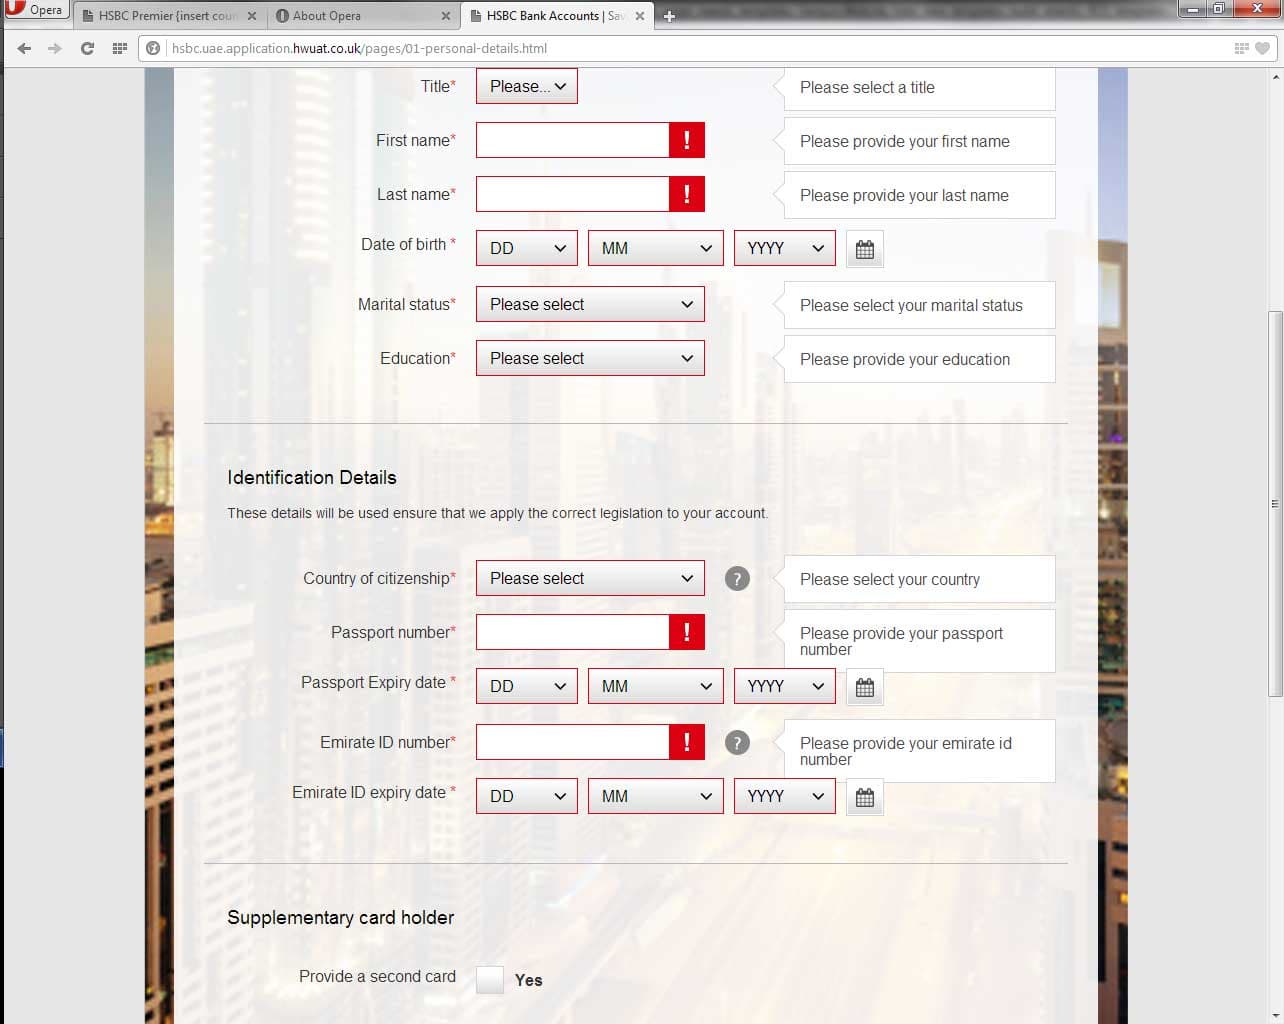Click the error indicator next to Passport number
This screenshot has height=1024, width=1284.
[x=686, y=632]
